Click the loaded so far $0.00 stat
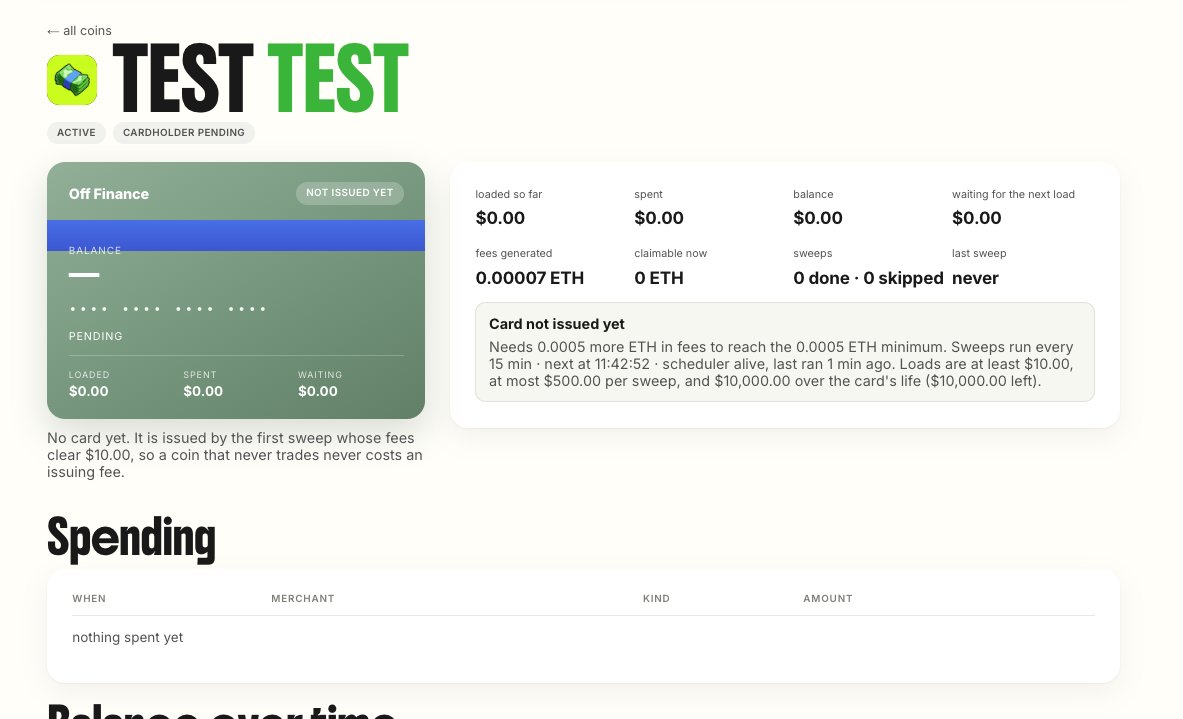Image resolution: width=1183 pixels, height=719 pixels. [500, 218]
